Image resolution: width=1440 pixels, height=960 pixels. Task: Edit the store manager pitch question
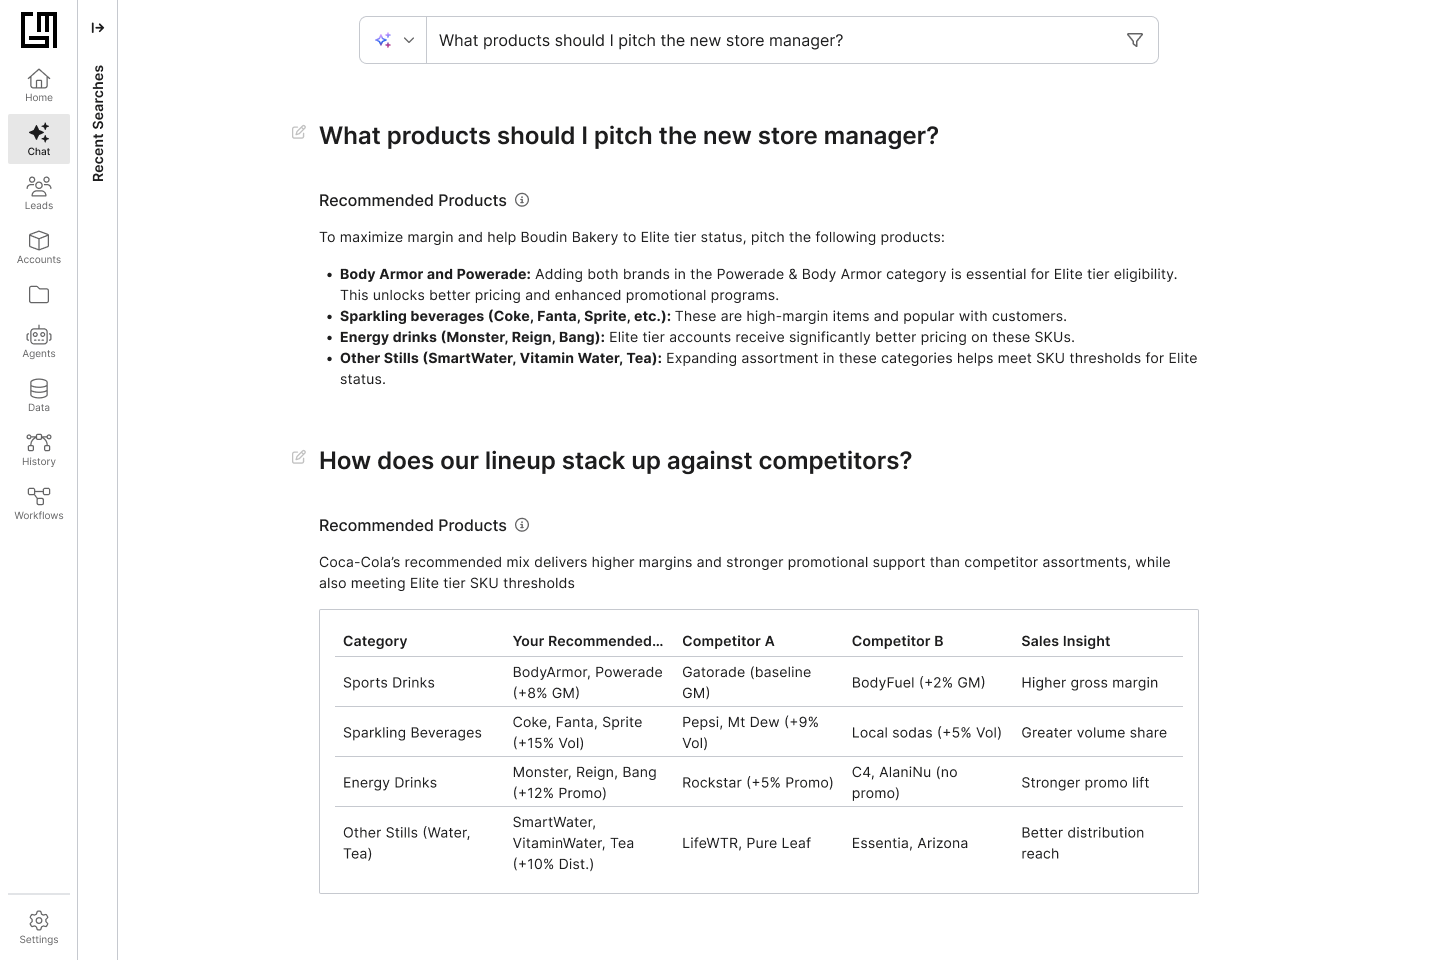click(299, 132)
